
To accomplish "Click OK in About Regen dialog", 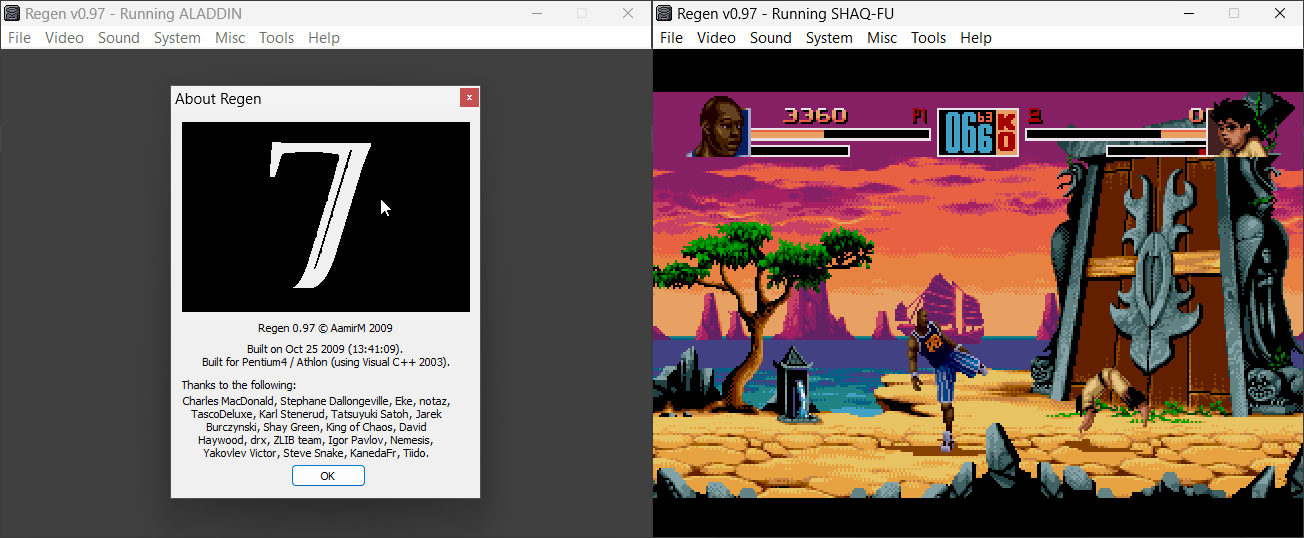I will pyautogui.click(x=328, y=476).
